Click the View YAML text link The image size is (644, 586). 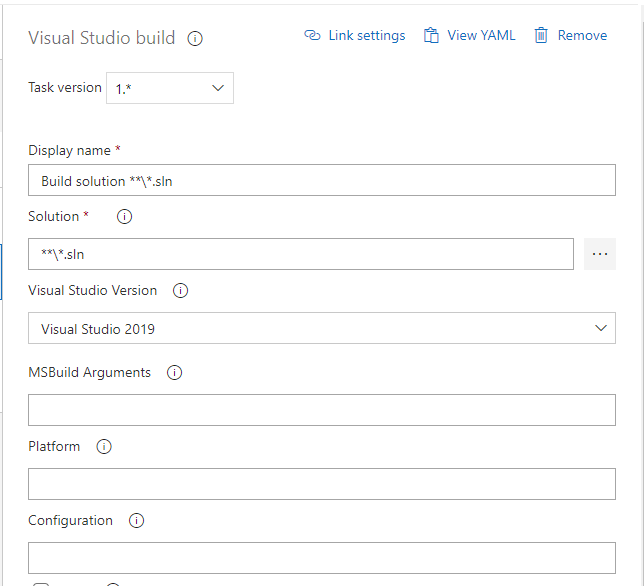(x=481, y=35)
